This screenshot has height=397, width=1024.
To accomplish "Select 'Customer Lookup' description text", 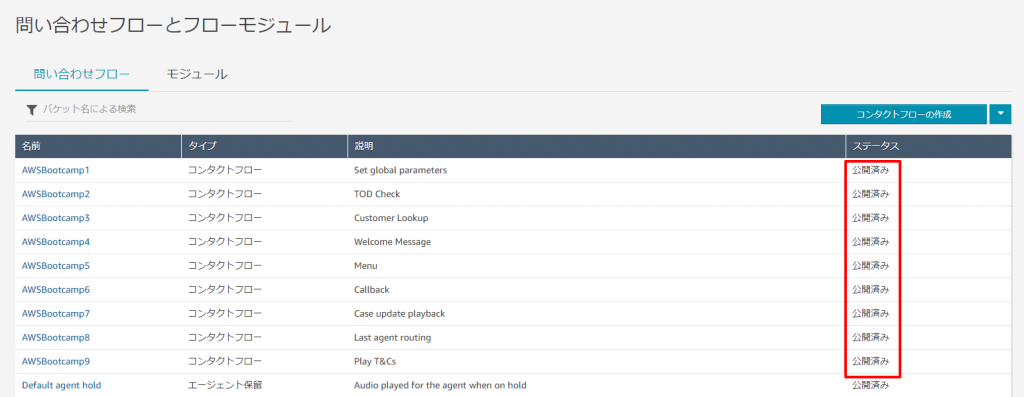I will coord(391,217).
